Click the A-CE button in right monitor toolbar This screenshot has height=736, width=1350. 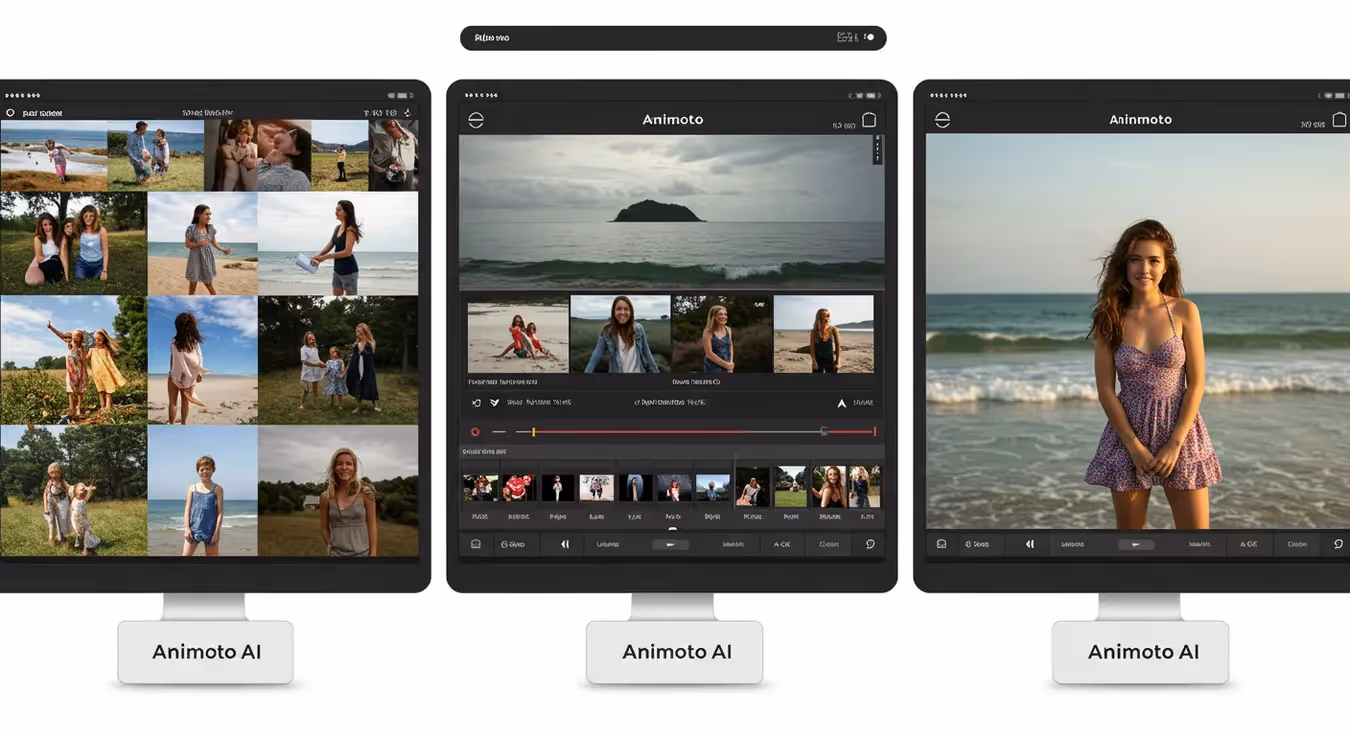pos(1249,544)
